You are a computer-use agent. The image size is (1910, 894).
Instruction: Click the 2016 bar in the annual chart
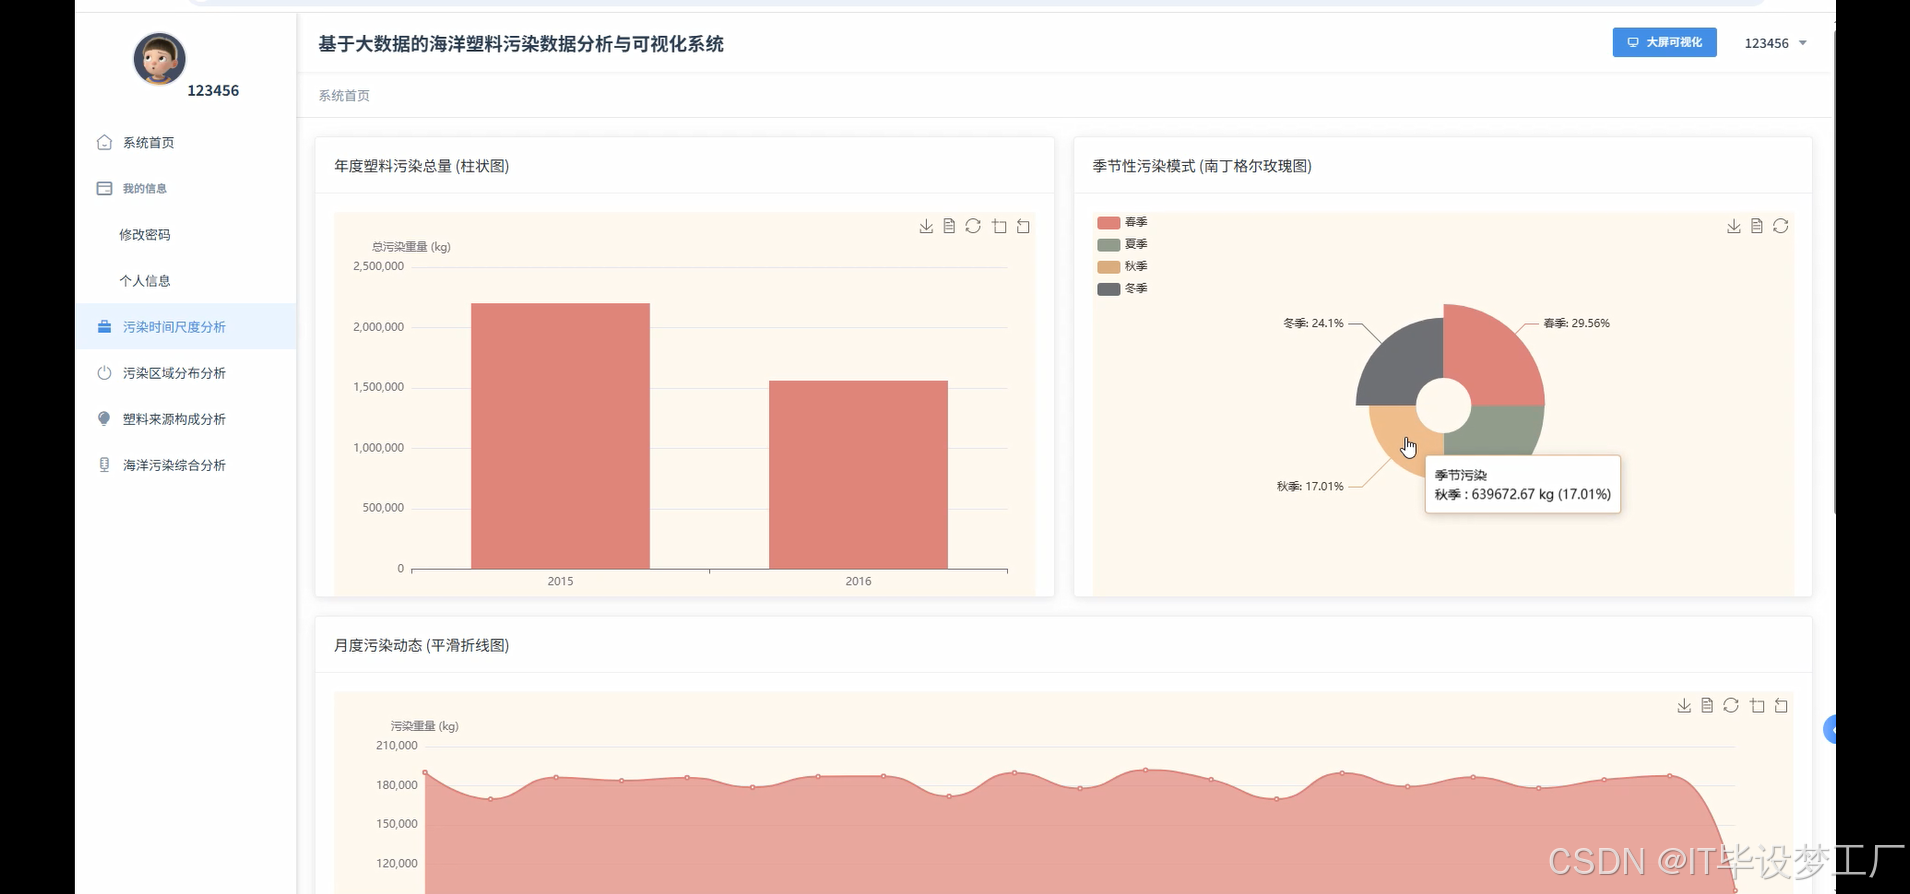click(x=858, y=475)
